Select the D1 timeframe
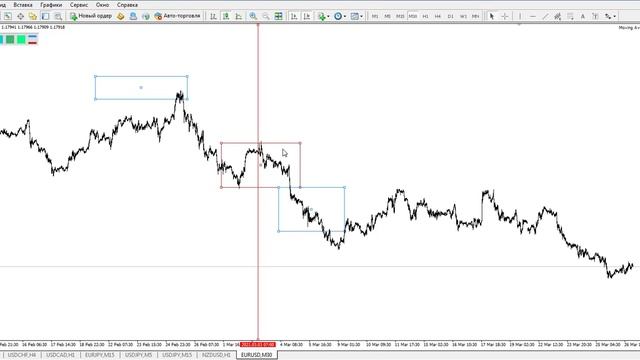 click(x=451, y=16)
